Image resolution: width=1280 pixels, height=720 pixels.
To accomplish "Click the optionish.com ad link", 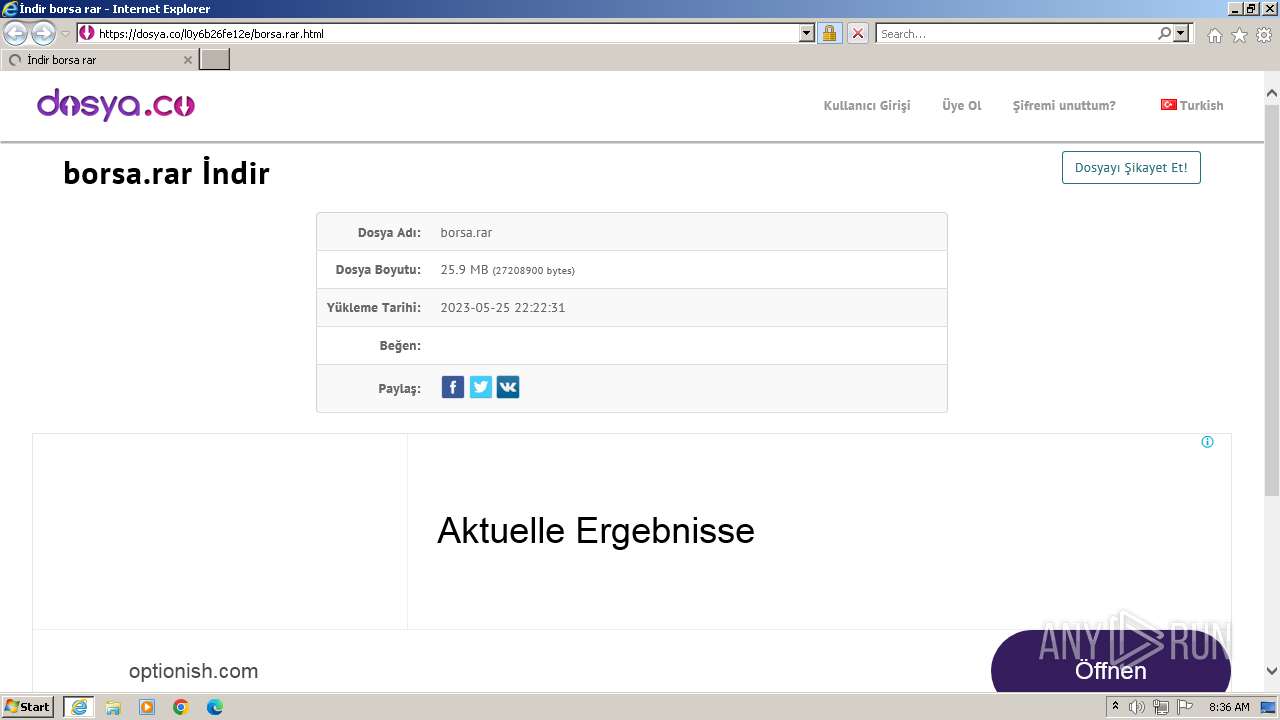I will [x=193, y=671].
